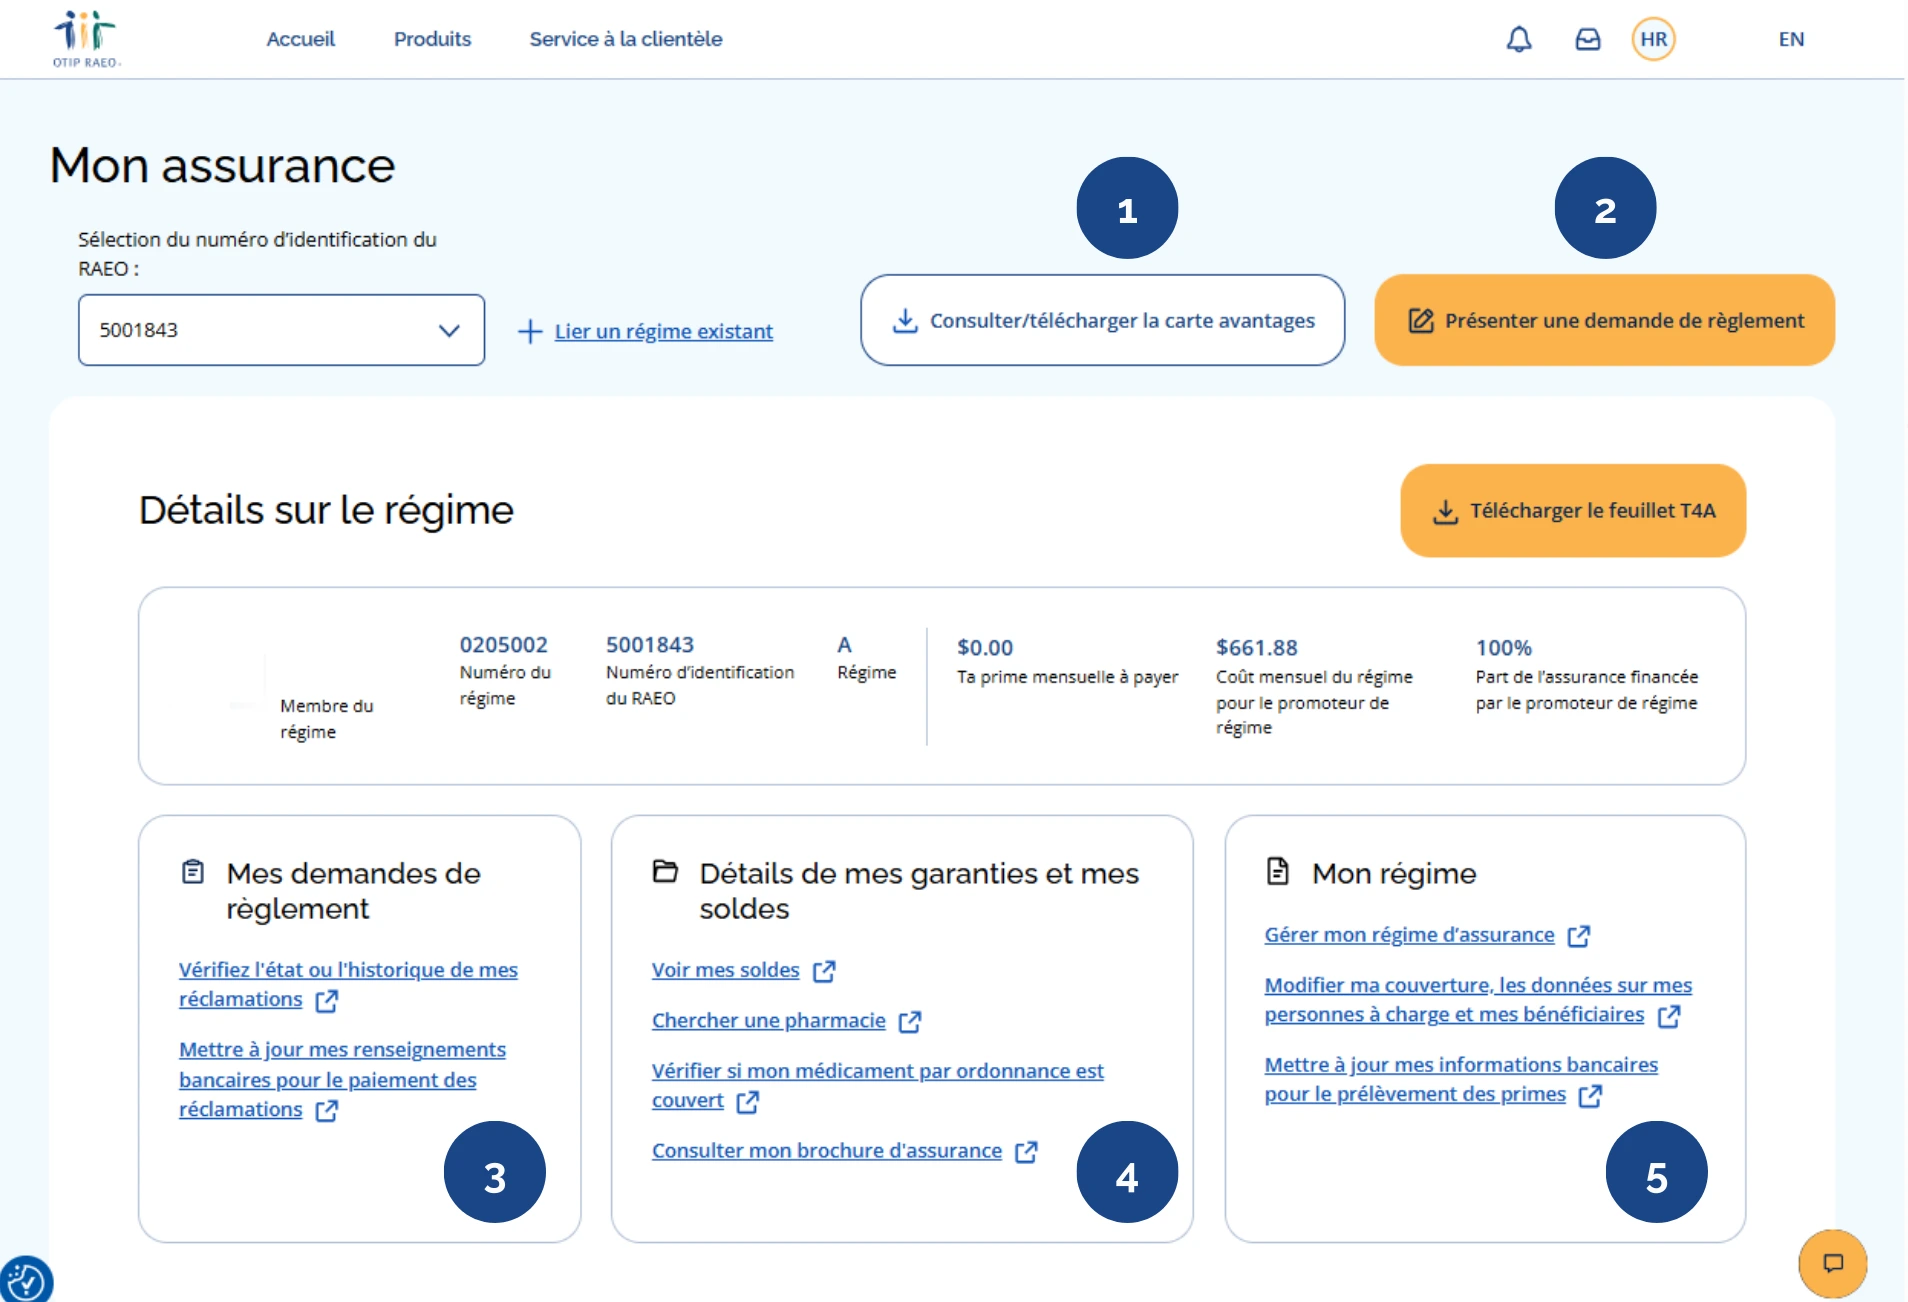1908x1302 pixels.
Task: Click the folder icon by Détails de mes garanties
Action: click(665, 870)
